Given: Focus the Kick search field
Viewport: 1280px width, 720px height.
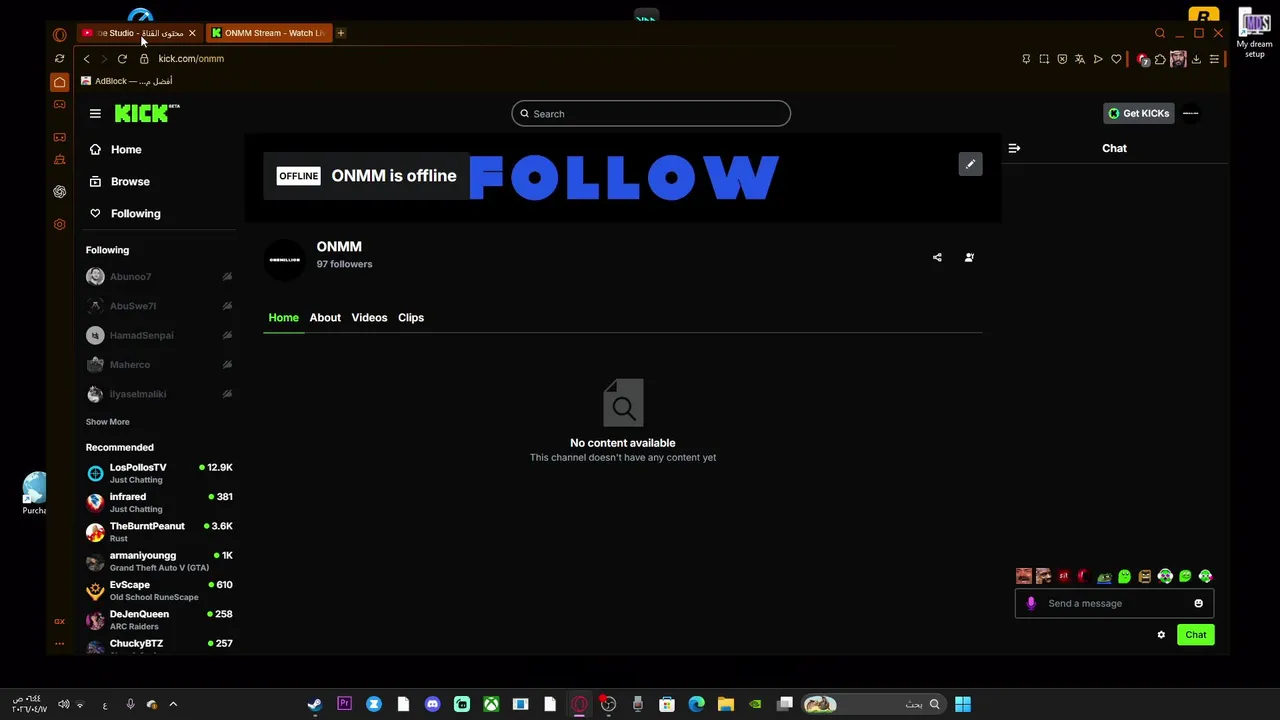Looking at the screenshot, I should click(x=651, y=114).
